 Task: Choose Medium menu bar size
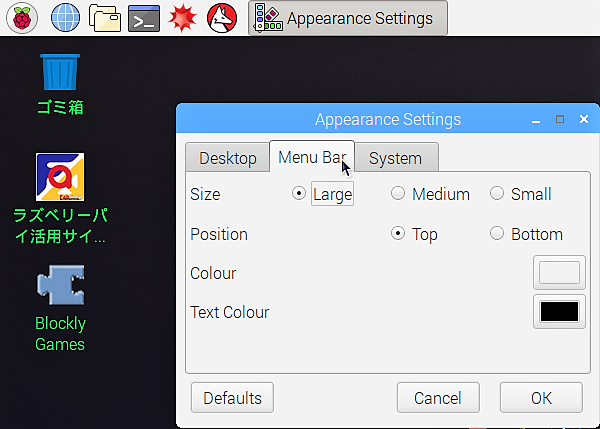point(430,194)
